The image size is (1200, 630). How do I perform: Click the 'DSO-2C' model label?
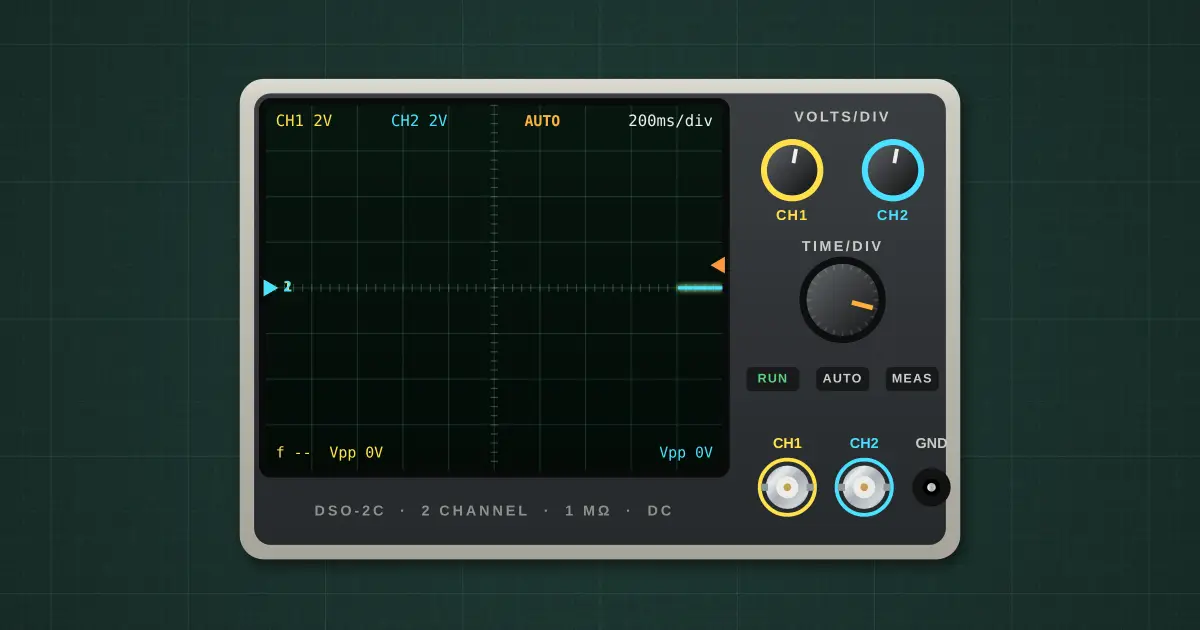349,511
